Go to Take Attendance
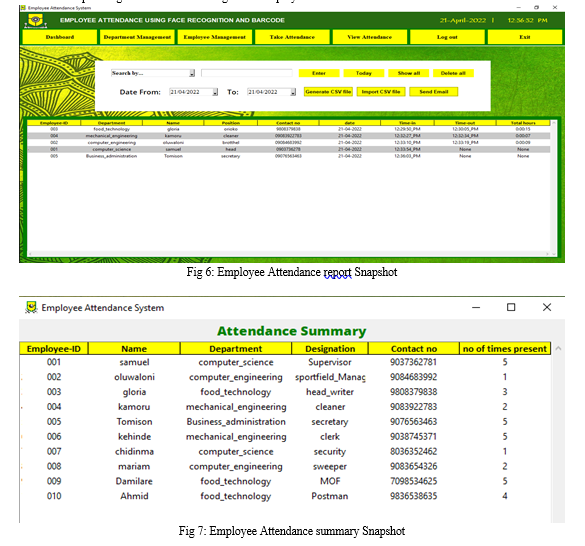 (292, 37)
